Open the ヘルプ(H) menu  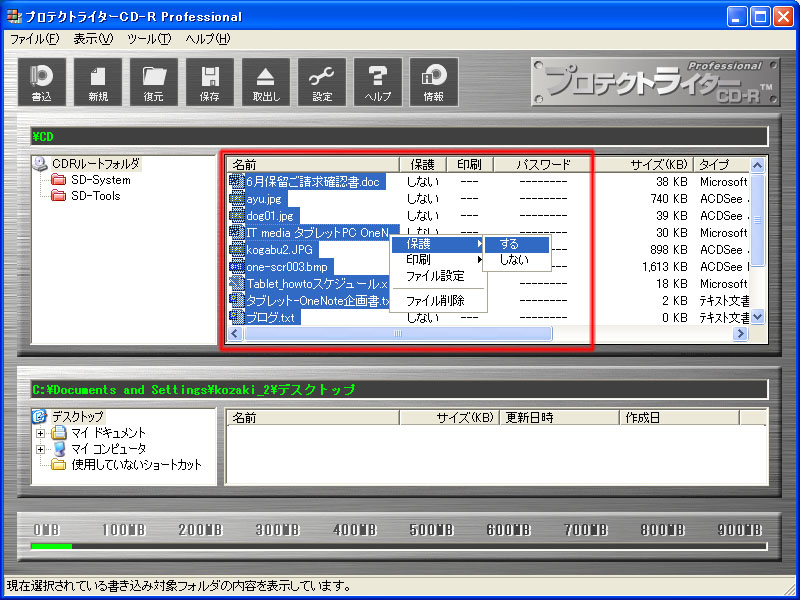(208, 39)
